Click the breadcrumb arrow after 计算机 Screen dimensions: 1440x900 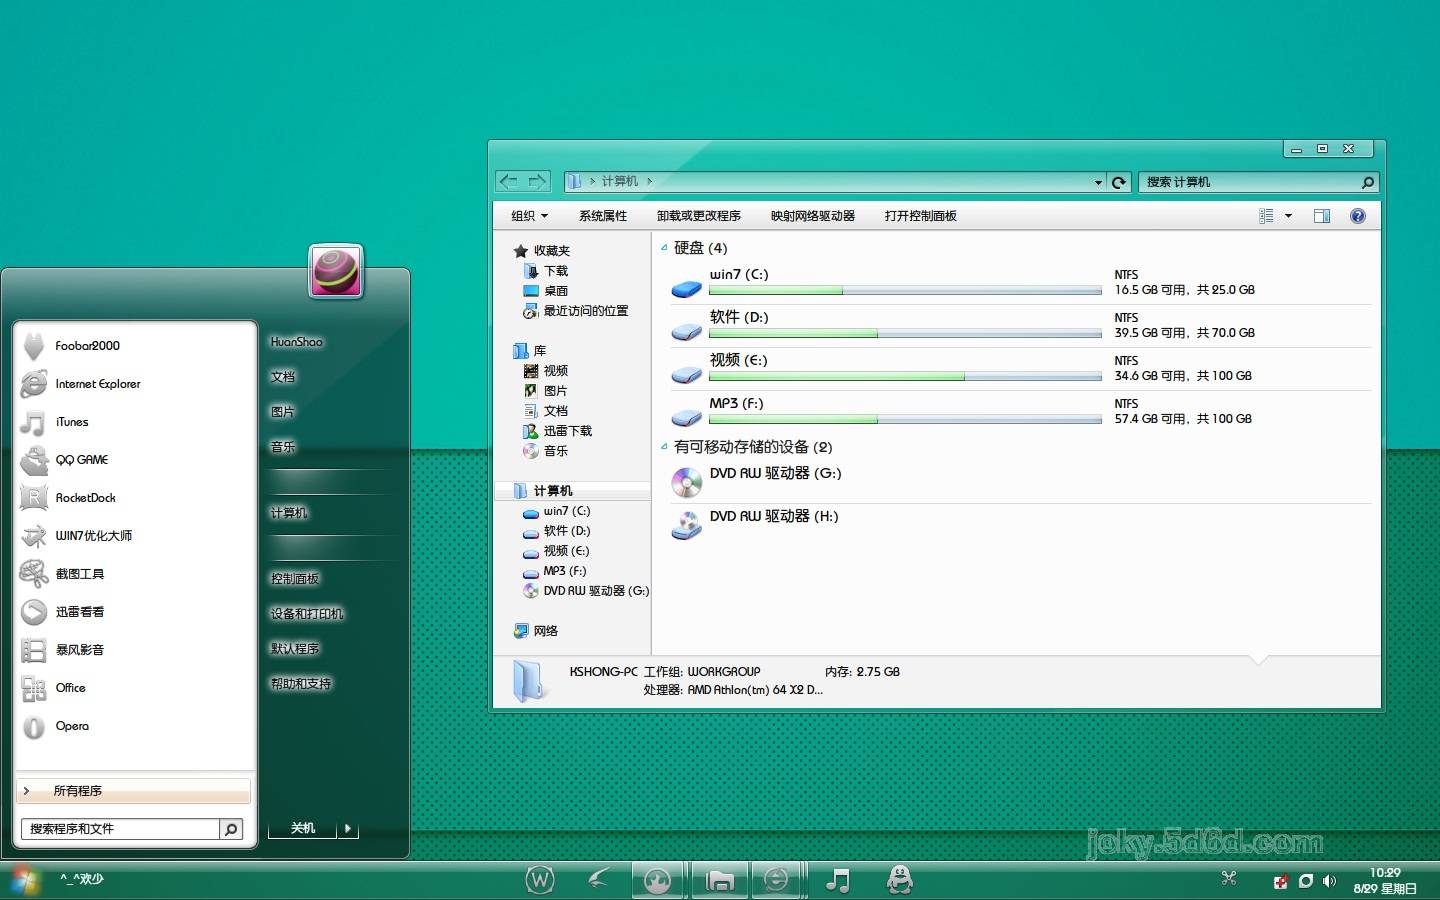650,182
